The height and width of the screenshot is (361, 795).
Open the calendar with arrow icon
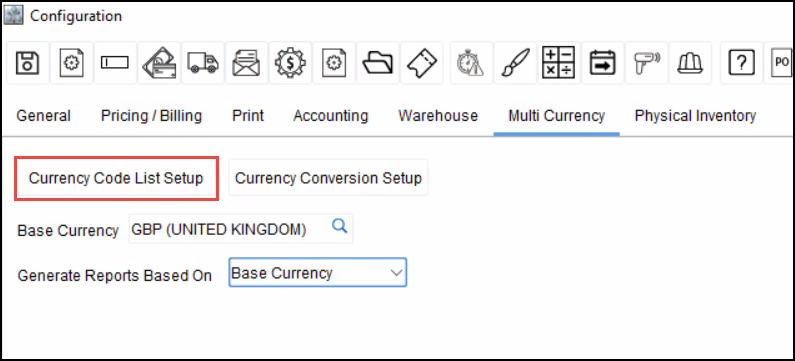click(602, 63)
